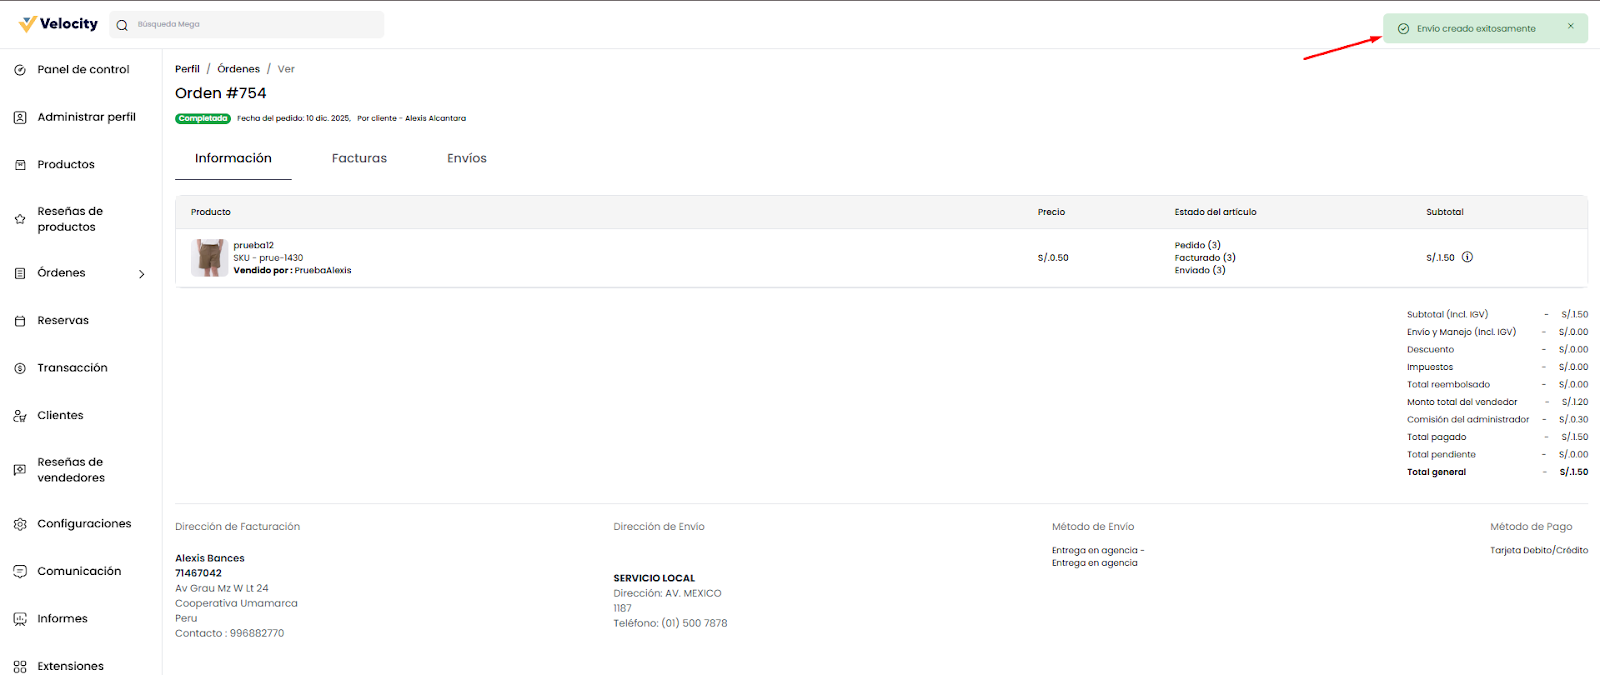The height and width of the screenshot is (675, 1600).
Task: Dismiss the Envío creado exitosamente notification
Action: pyautogui.click(x=1570, y=27)
